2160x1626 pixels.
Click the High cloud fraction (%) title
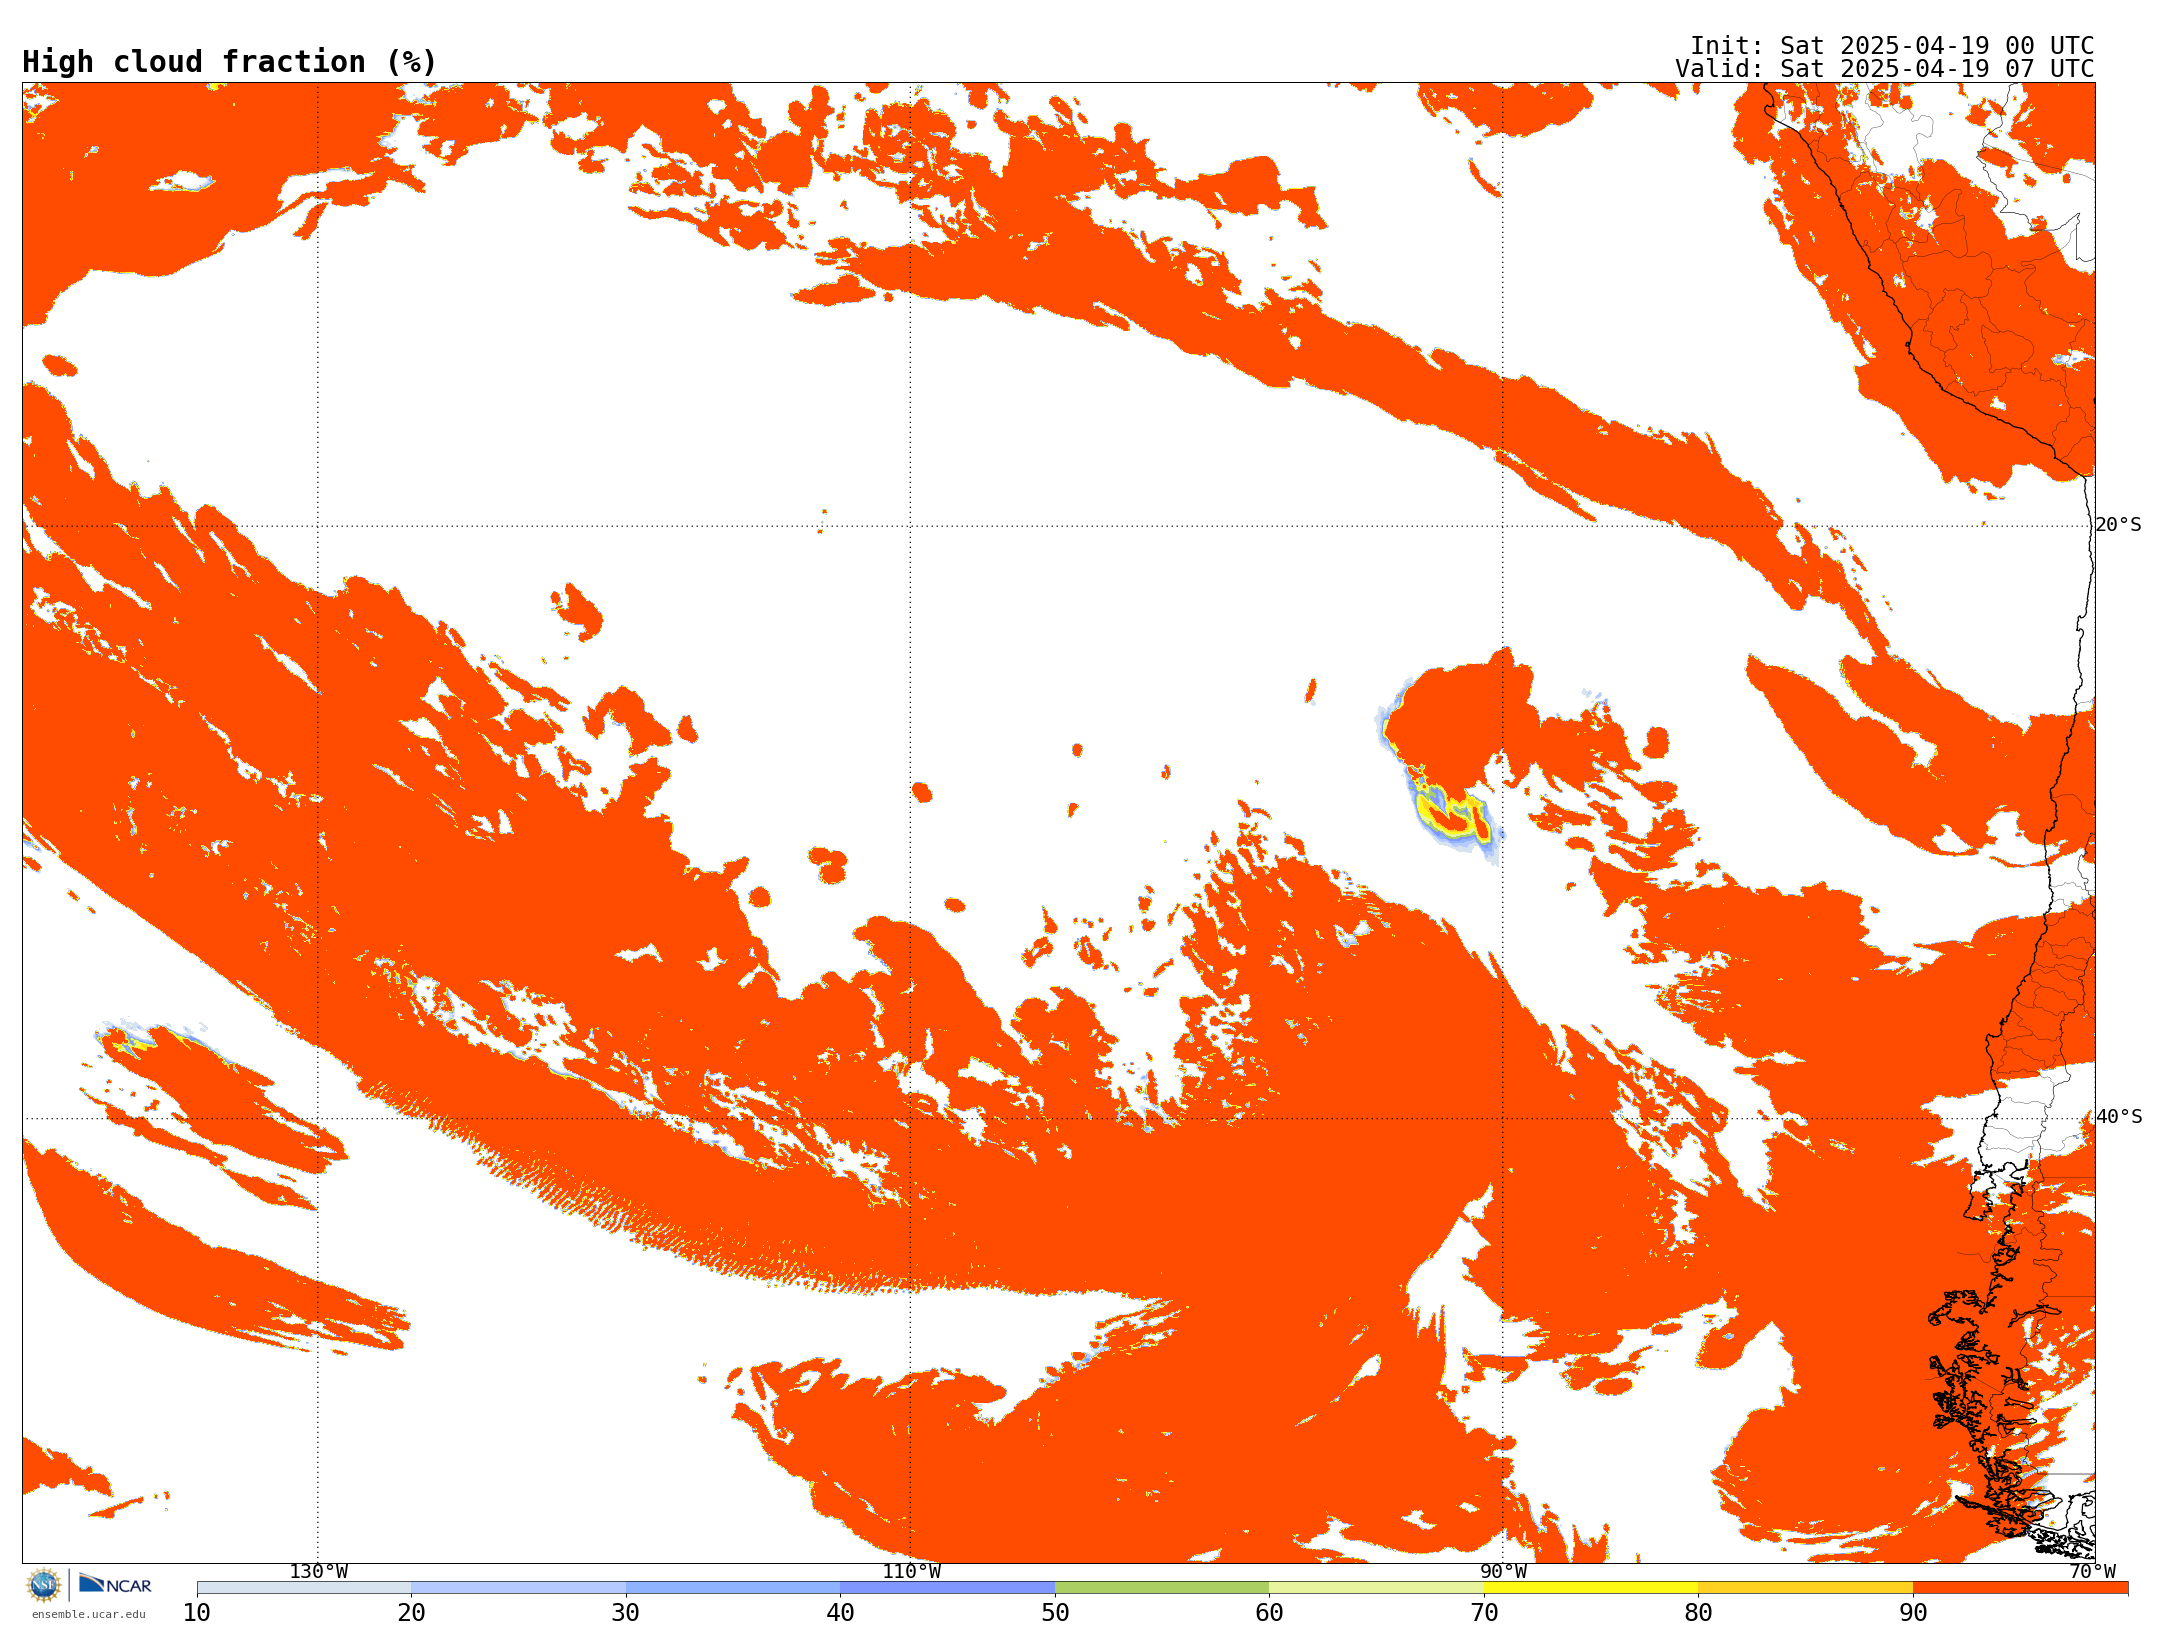click(x=230, y=62)
